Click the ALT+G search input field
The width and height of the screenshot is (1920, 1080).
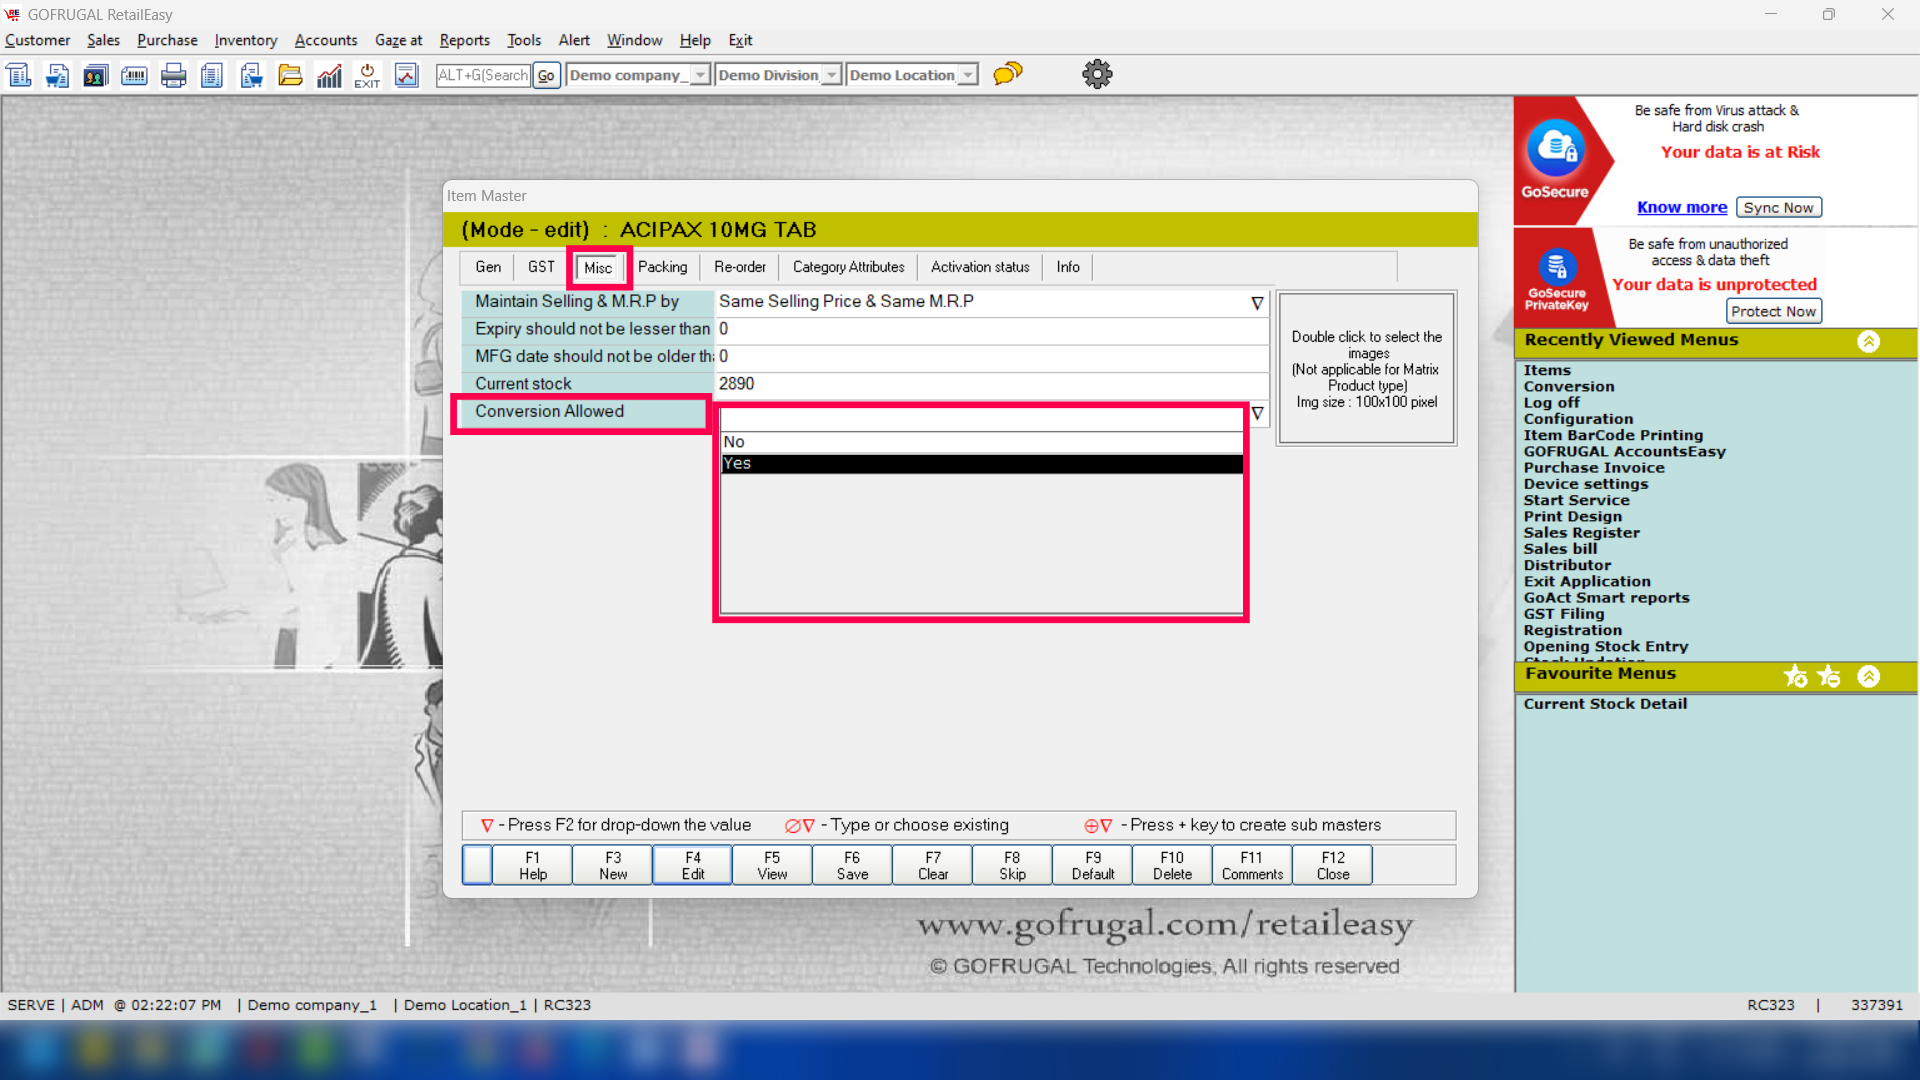point(483,75)
